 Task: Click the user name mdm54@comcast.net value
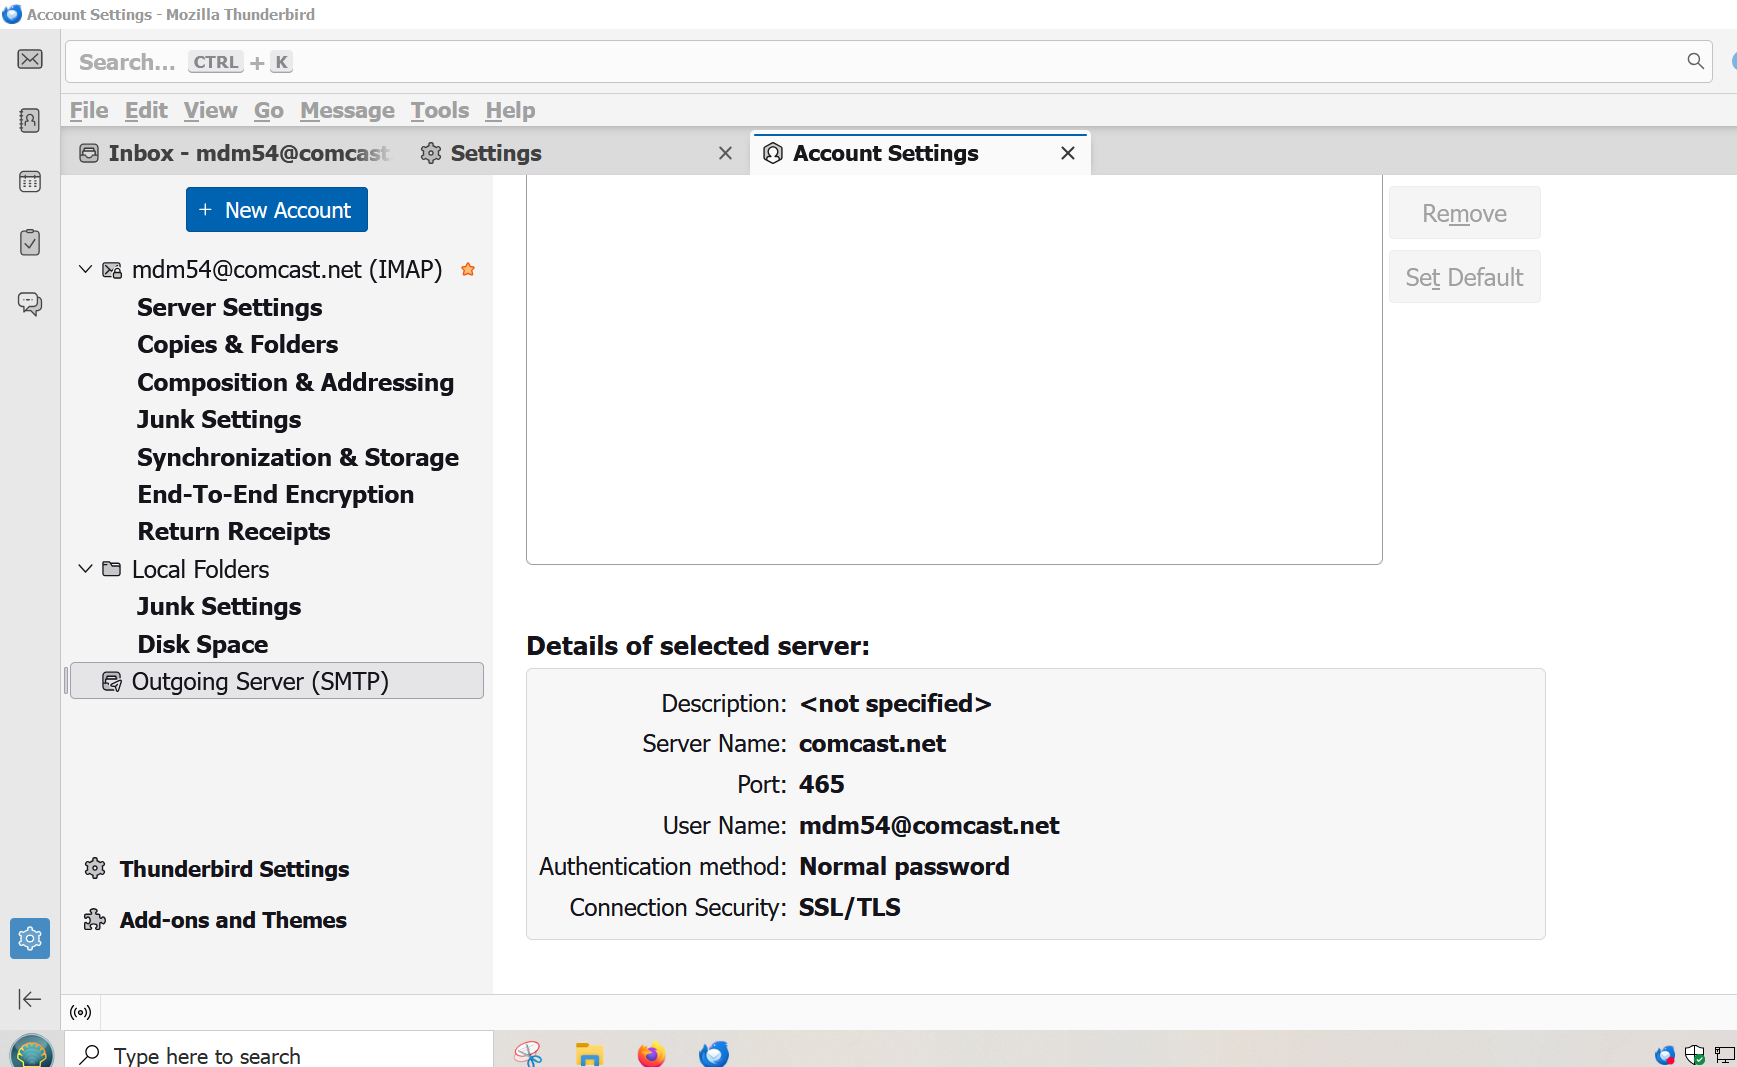tap(929, 825)
